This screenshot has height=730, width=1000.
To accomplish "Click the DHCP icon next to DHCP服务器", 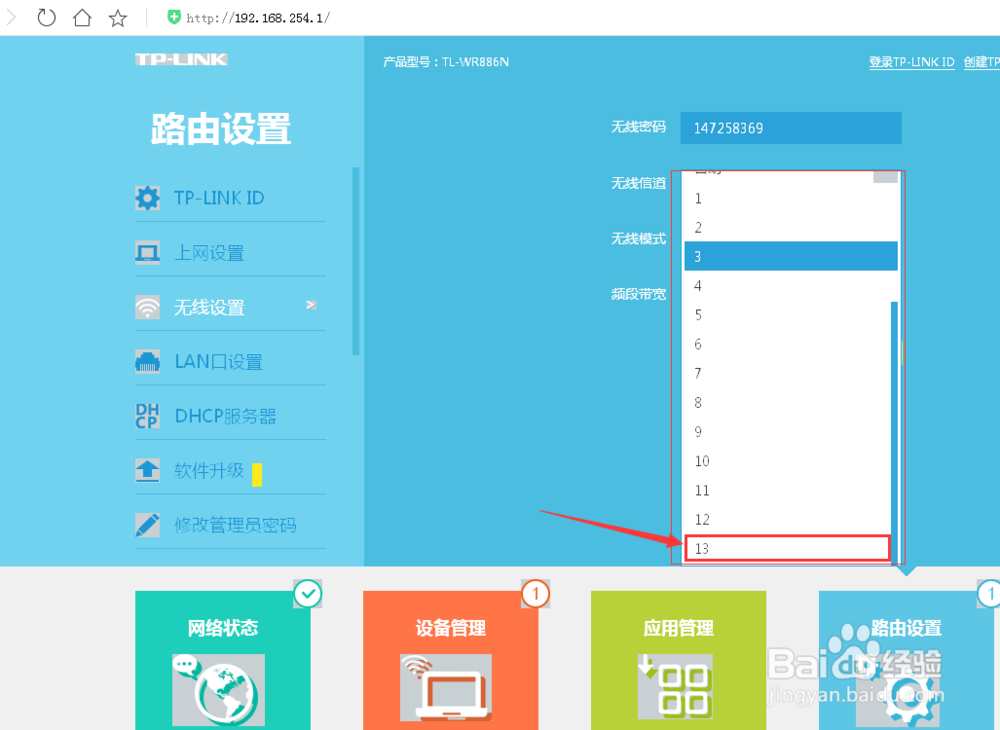I will (147, 416).
